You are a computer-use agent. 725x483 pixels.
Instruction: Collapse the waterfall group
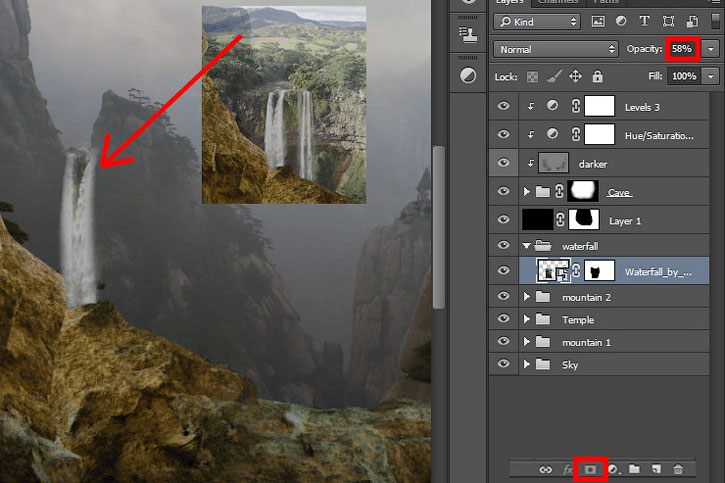click(526, 246)
